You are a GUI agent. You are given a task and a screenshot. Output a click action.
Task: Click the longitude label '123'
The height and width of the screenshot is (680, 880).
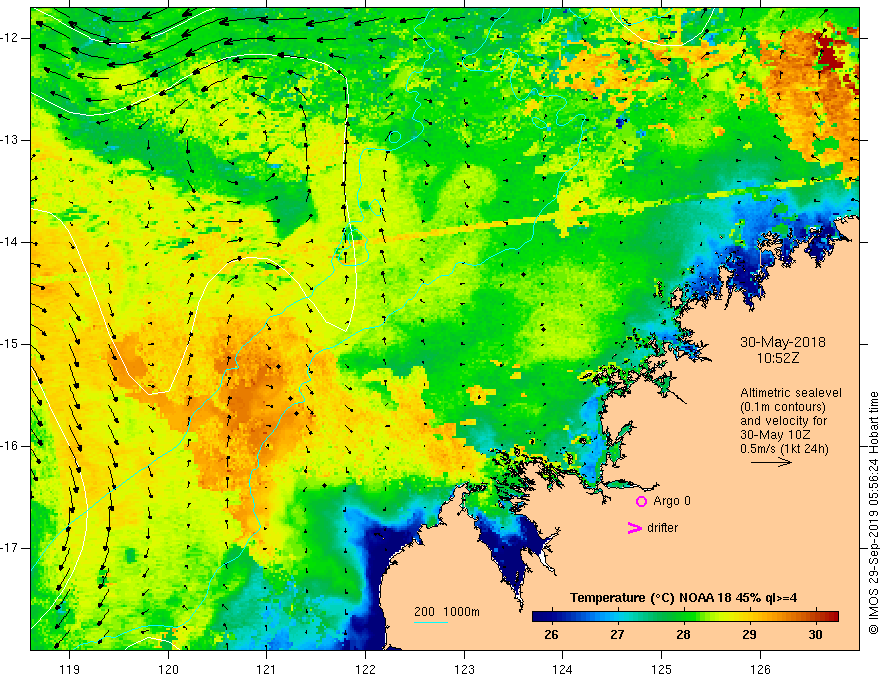(464, 669)
